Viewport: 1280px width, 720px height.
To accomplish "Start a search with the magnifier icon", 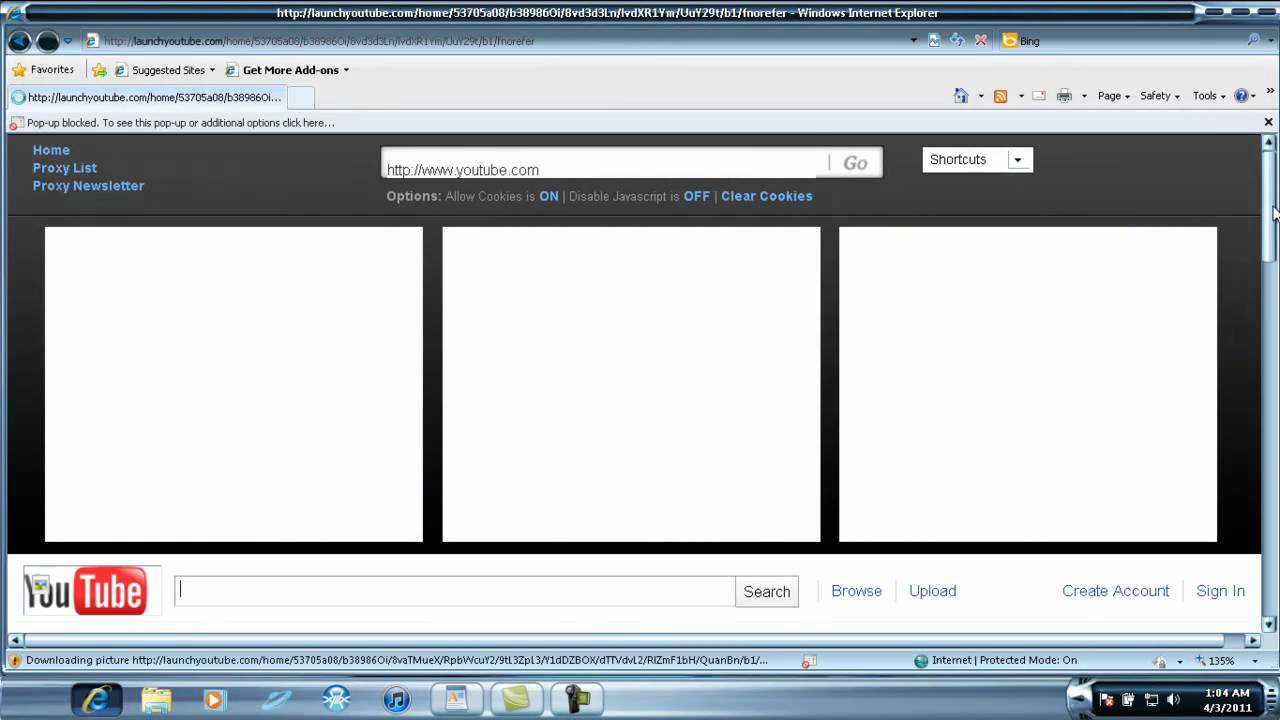I will click(x=1252, y=41).
